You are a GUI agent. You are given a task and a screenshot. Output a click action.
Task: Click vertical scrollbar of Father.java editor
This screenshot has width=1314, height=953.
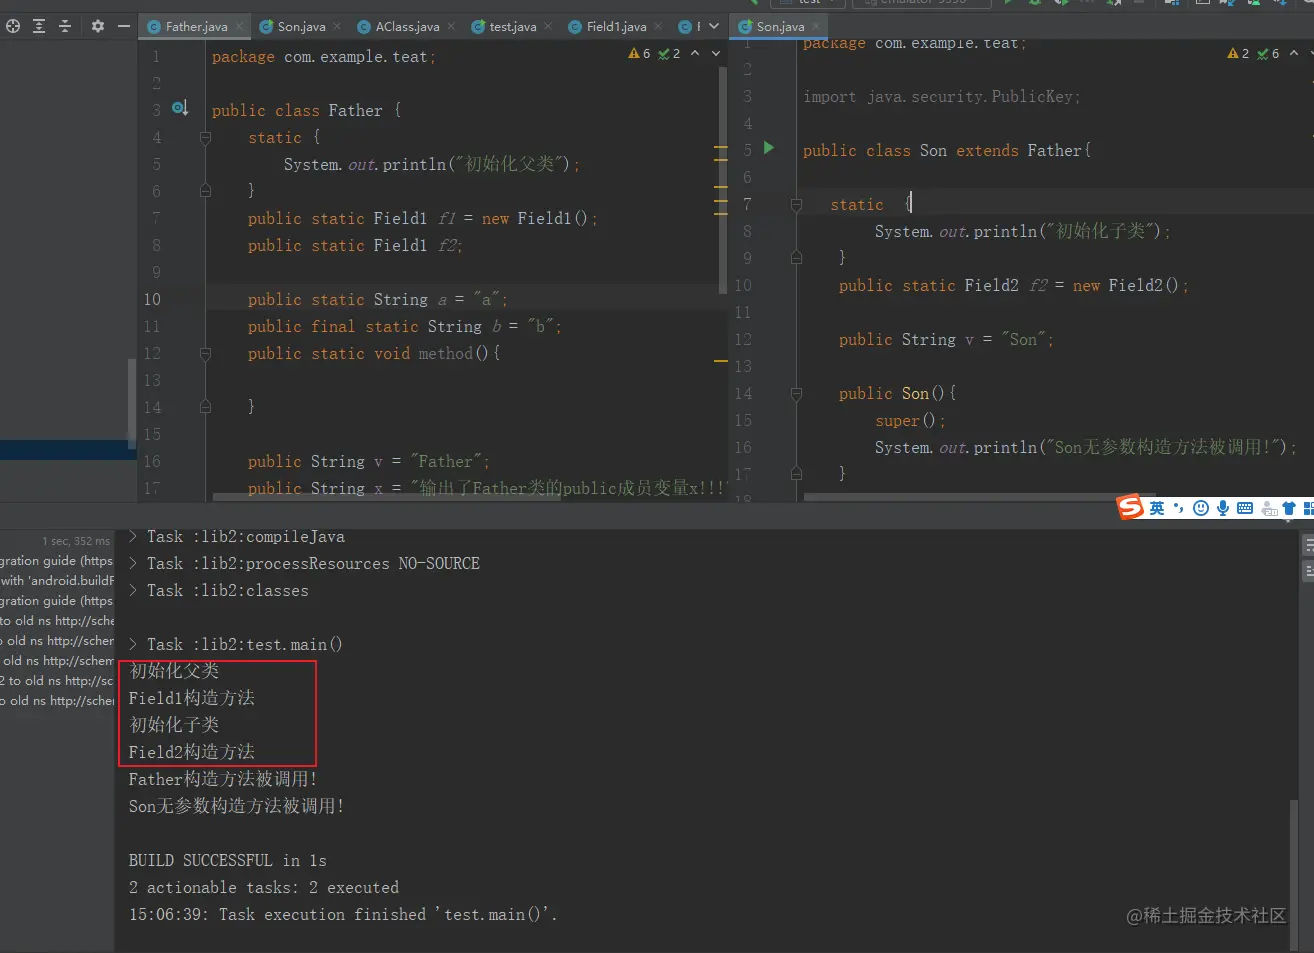click(722, 180)
